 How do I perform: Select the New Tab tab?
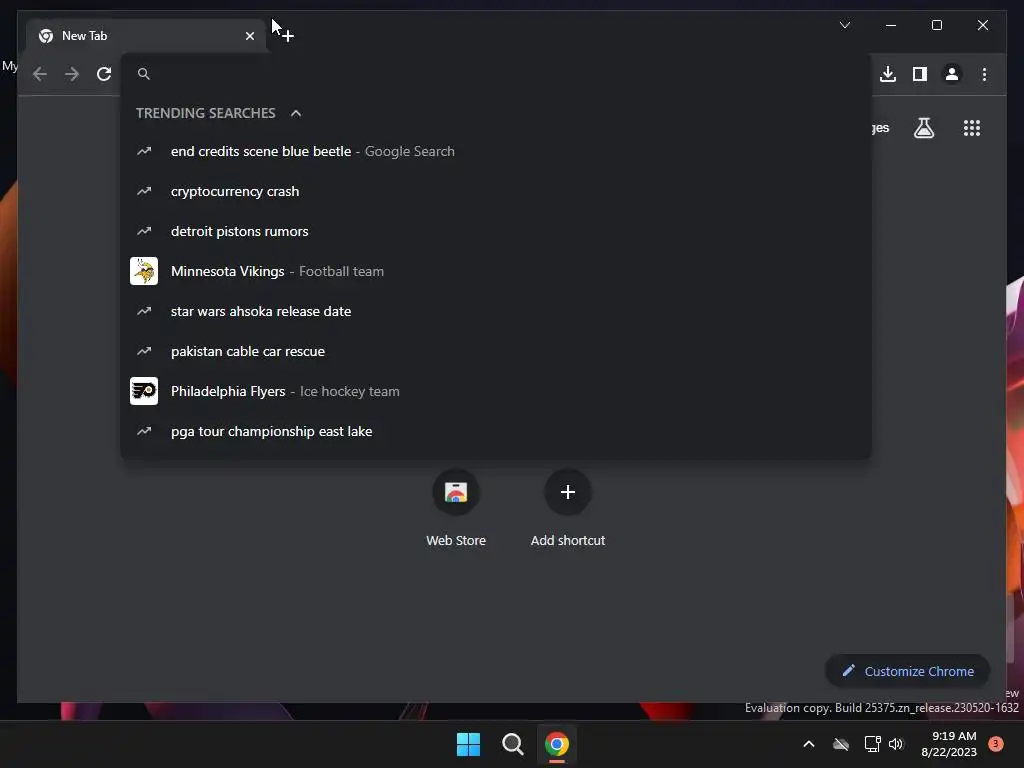(146, 36)
